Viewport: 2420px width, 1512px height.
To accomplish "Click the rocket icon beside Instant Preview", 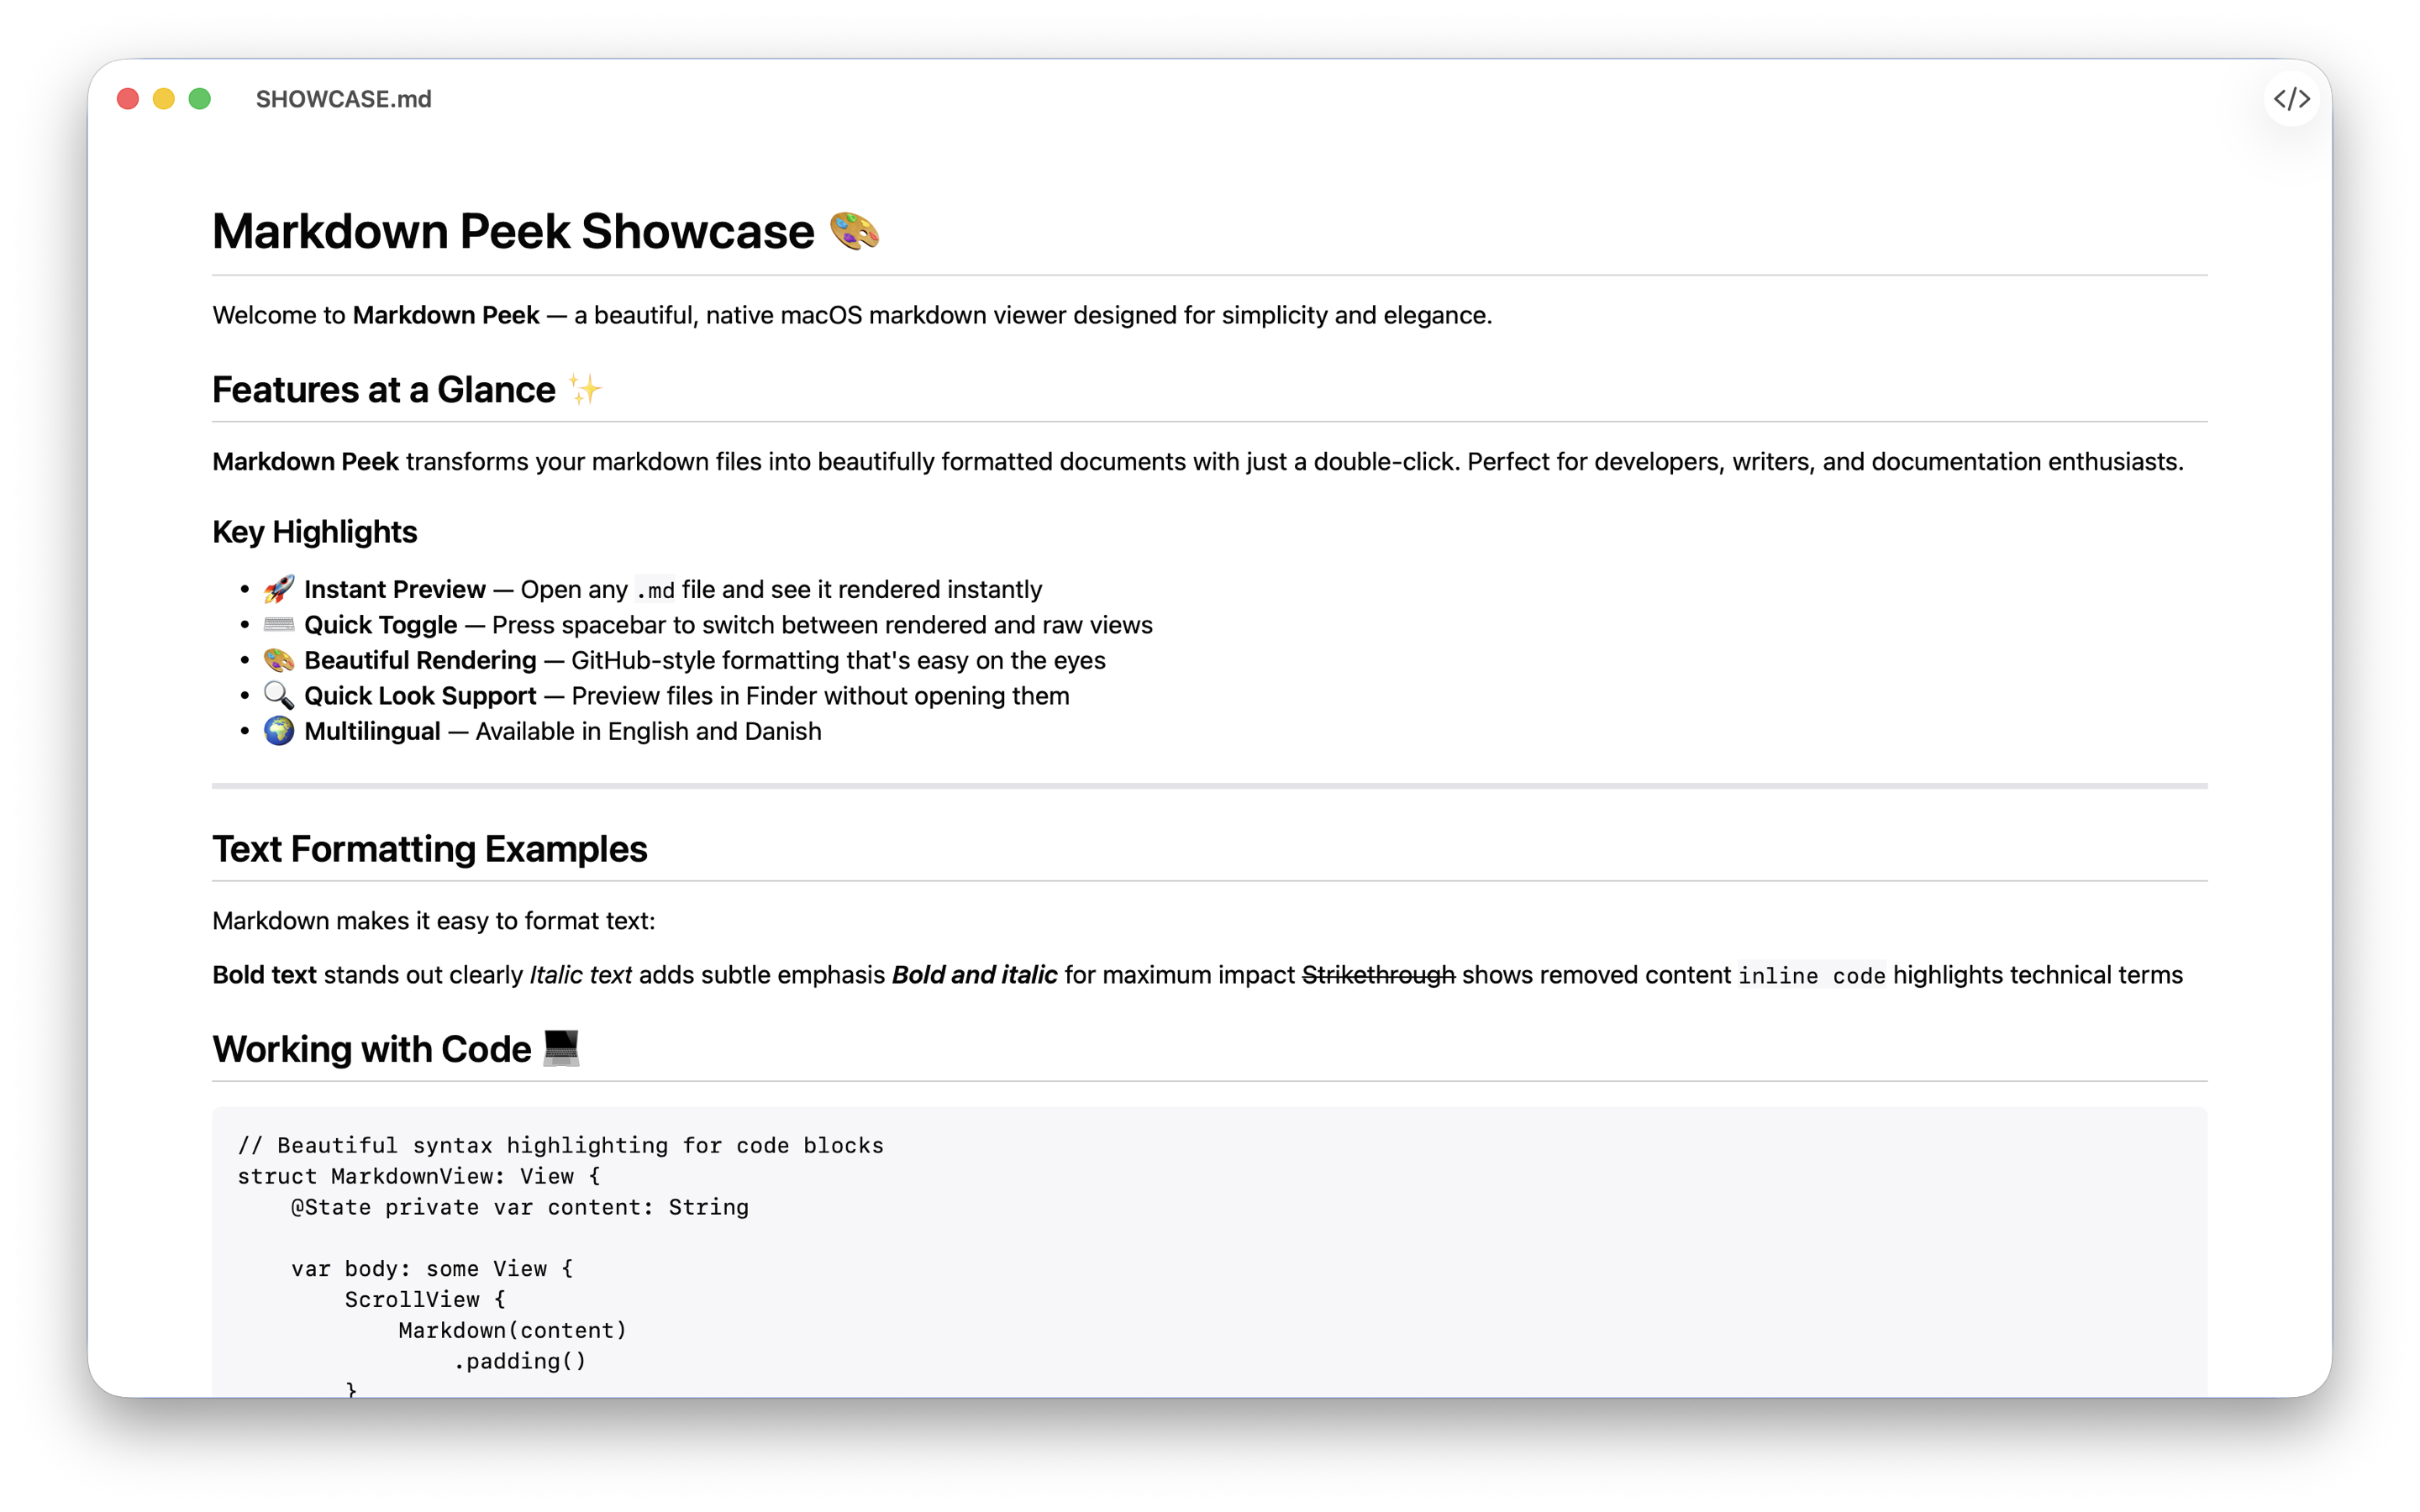I will 278,589.
